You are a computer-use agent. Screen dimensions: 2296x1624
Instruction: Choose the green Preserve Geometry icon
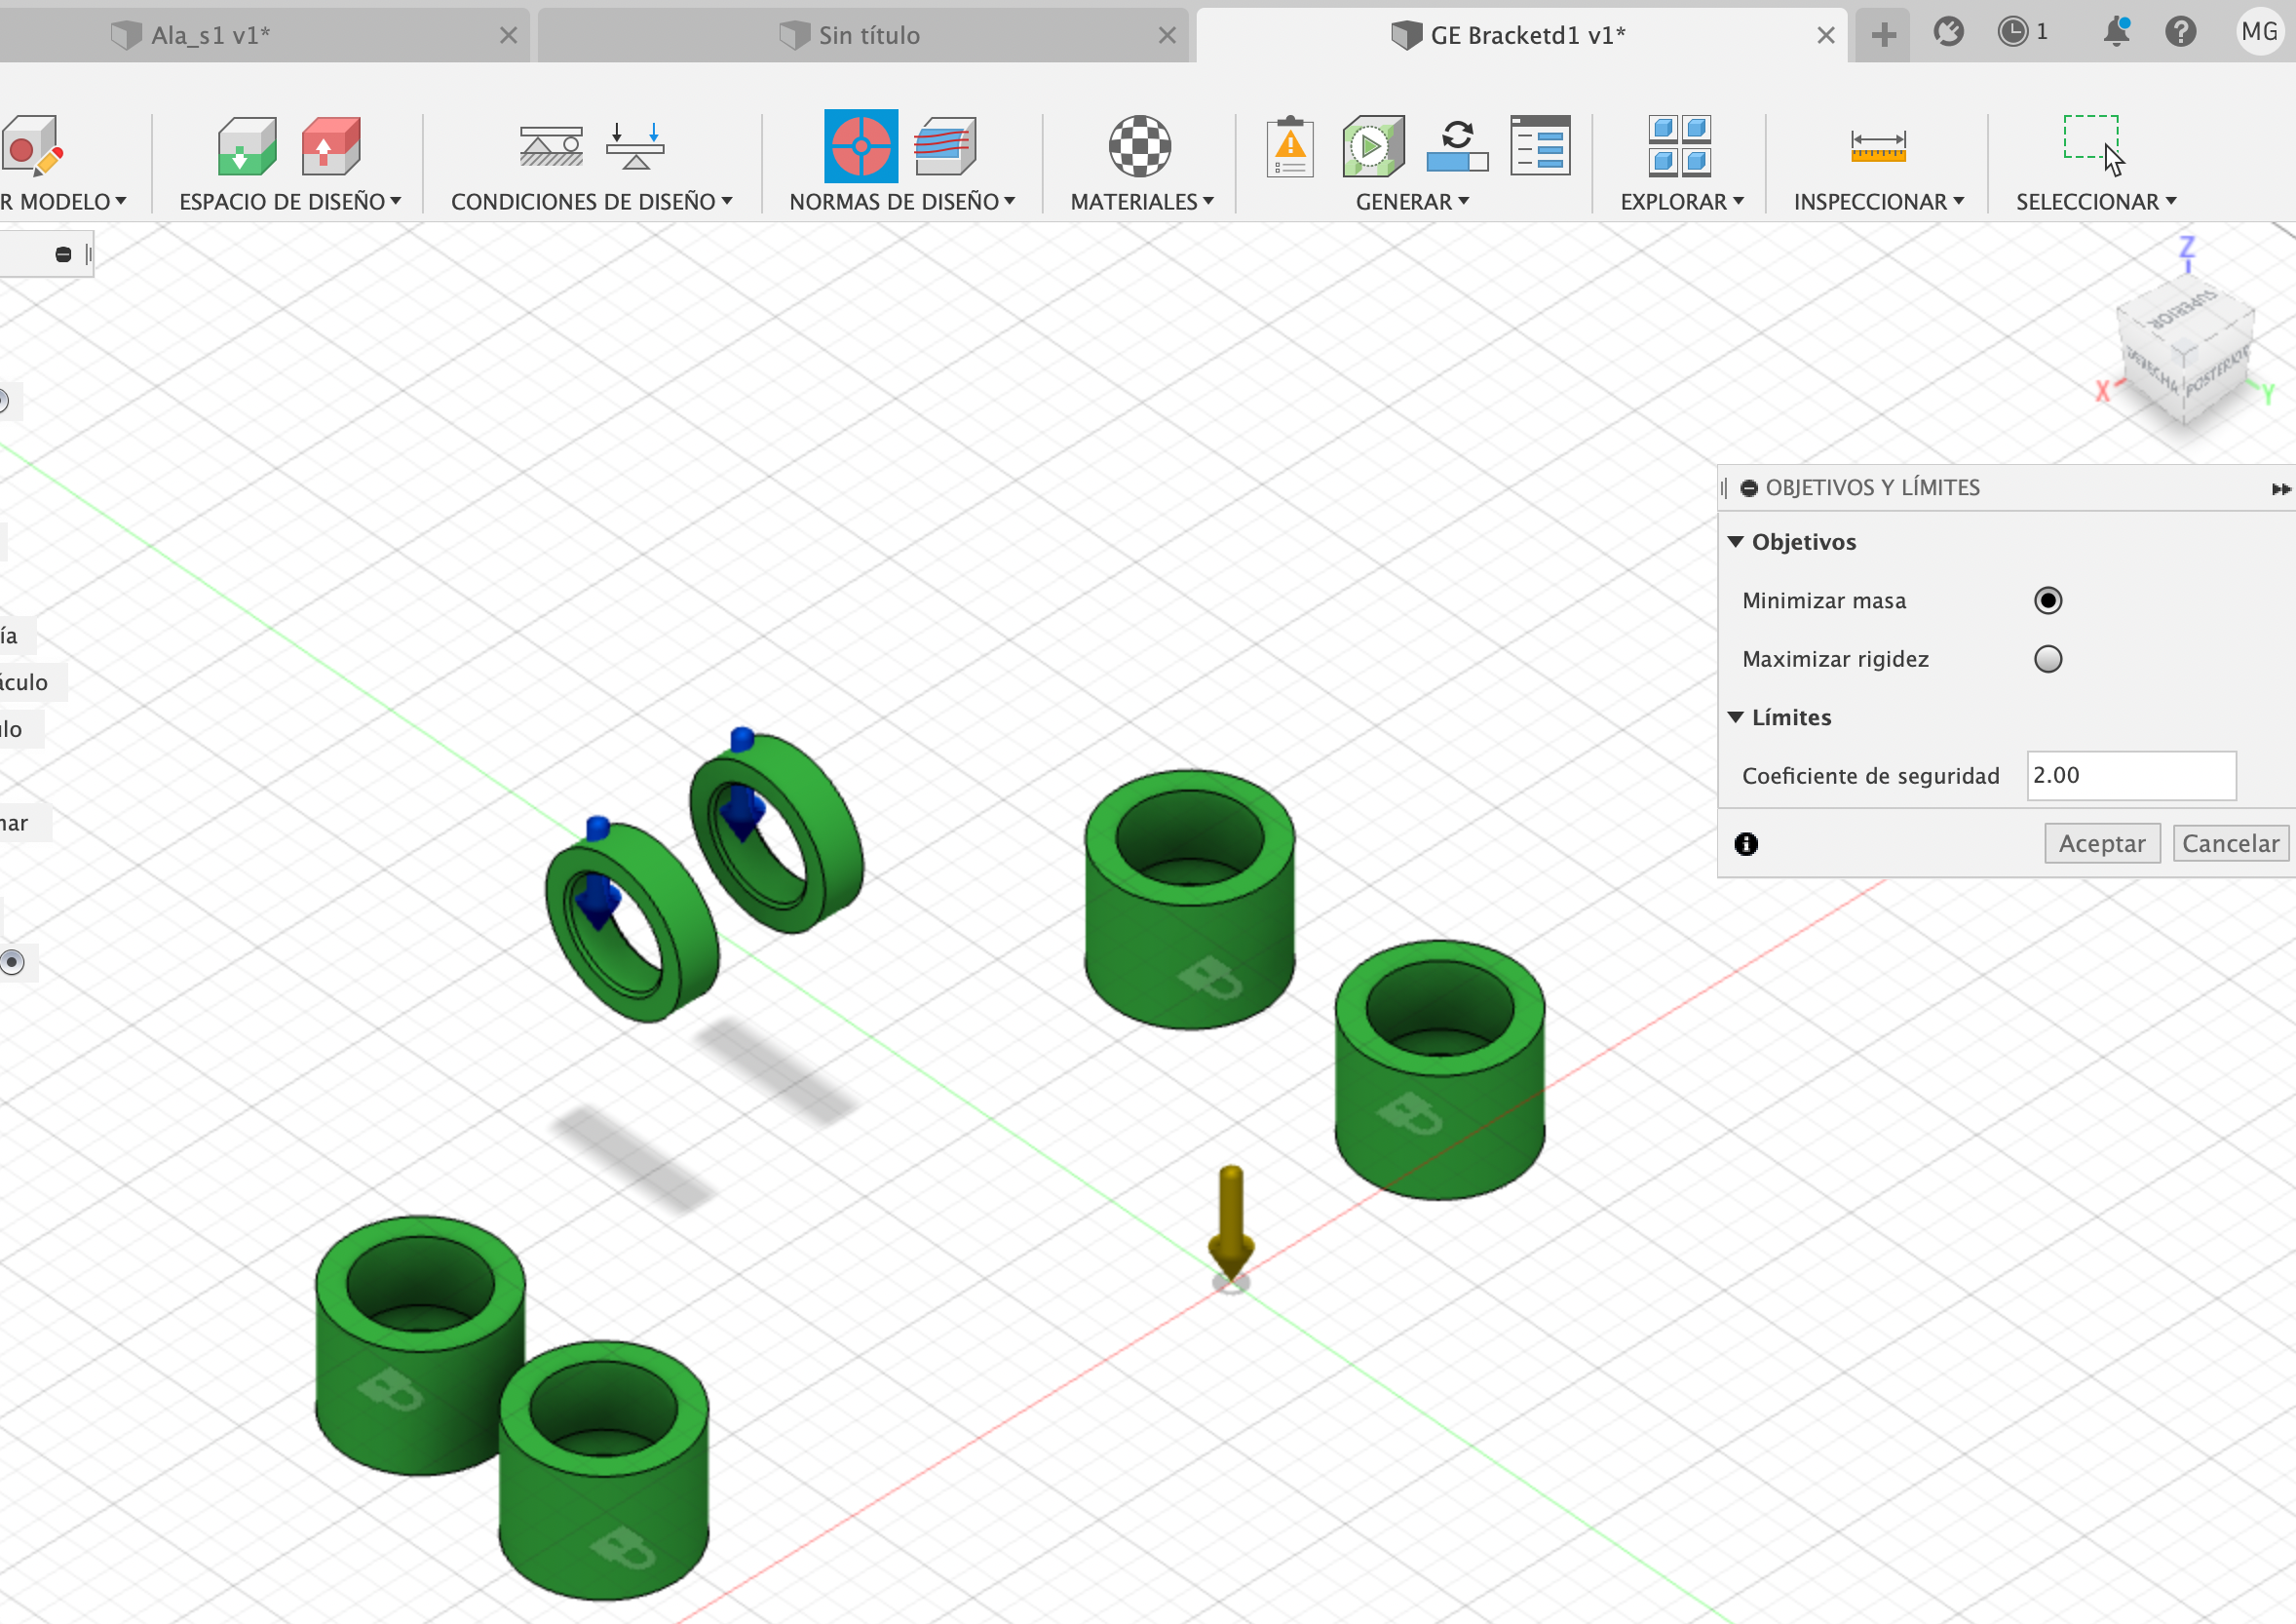[247, 146]
